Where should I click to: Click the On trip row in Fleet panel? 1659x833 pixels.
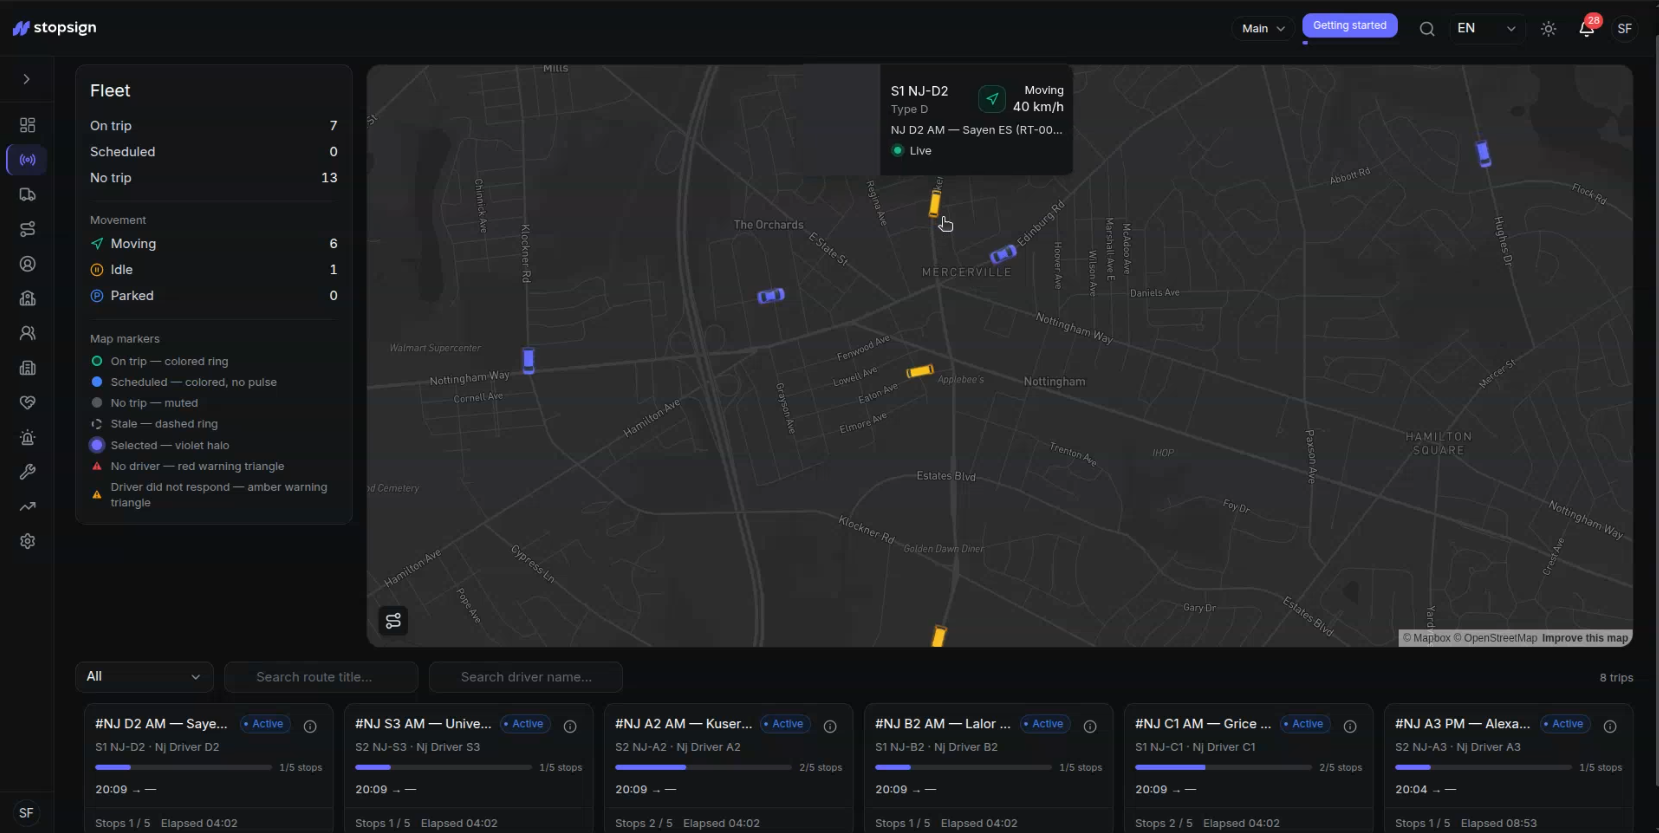(214, 126)
